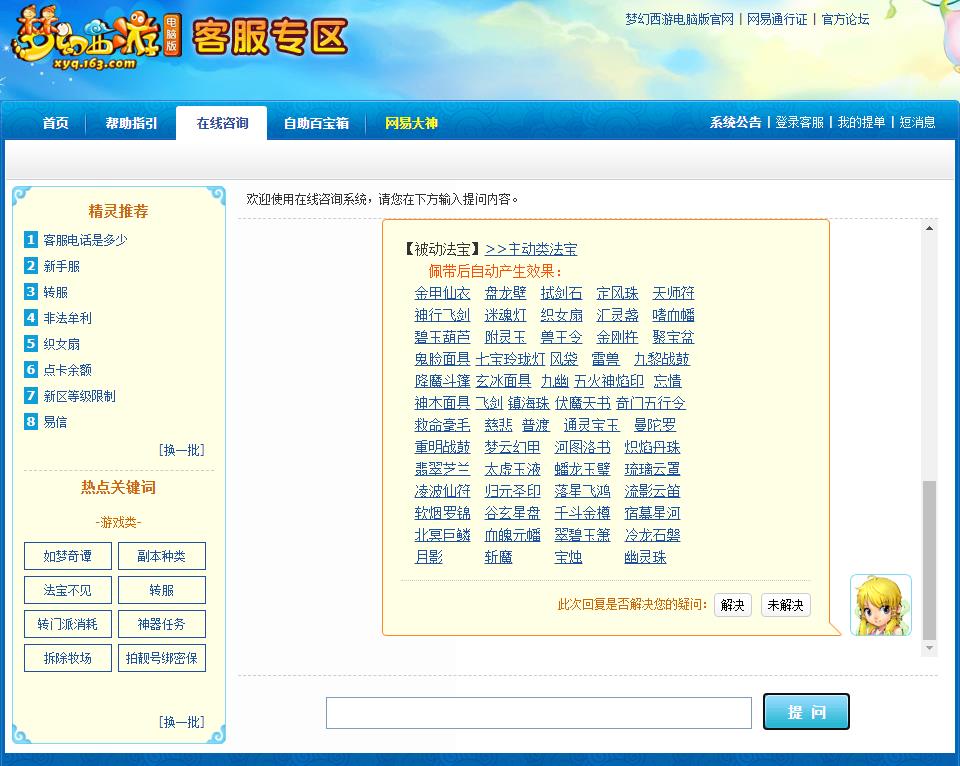This screenshot has width=960, height=766.
Task: Open the 通灵宝玉 link
Action: (x=591, y=426)
